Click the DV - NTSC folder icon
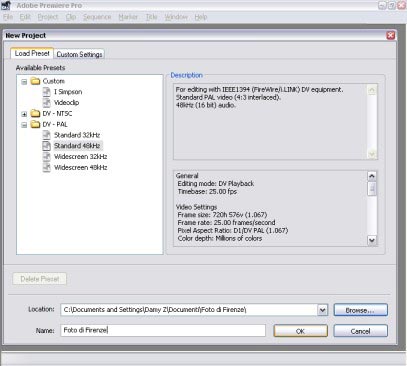Image resolution: width=407 pixels, height=366 pixels. coord(35,113)
